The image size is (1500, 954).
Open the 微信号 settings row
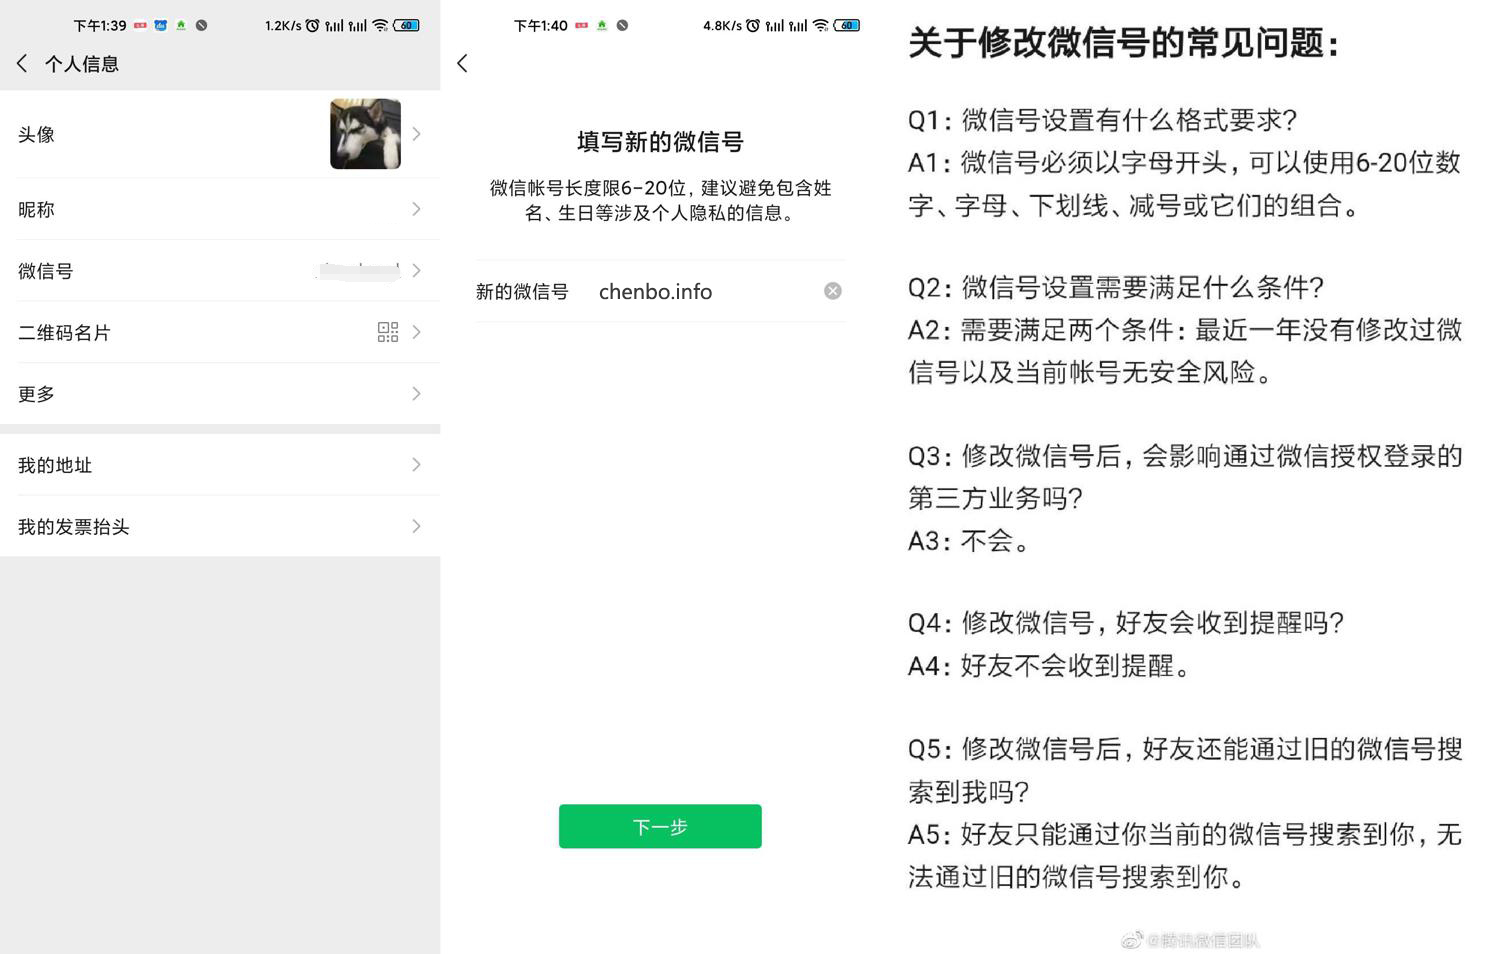220,271
